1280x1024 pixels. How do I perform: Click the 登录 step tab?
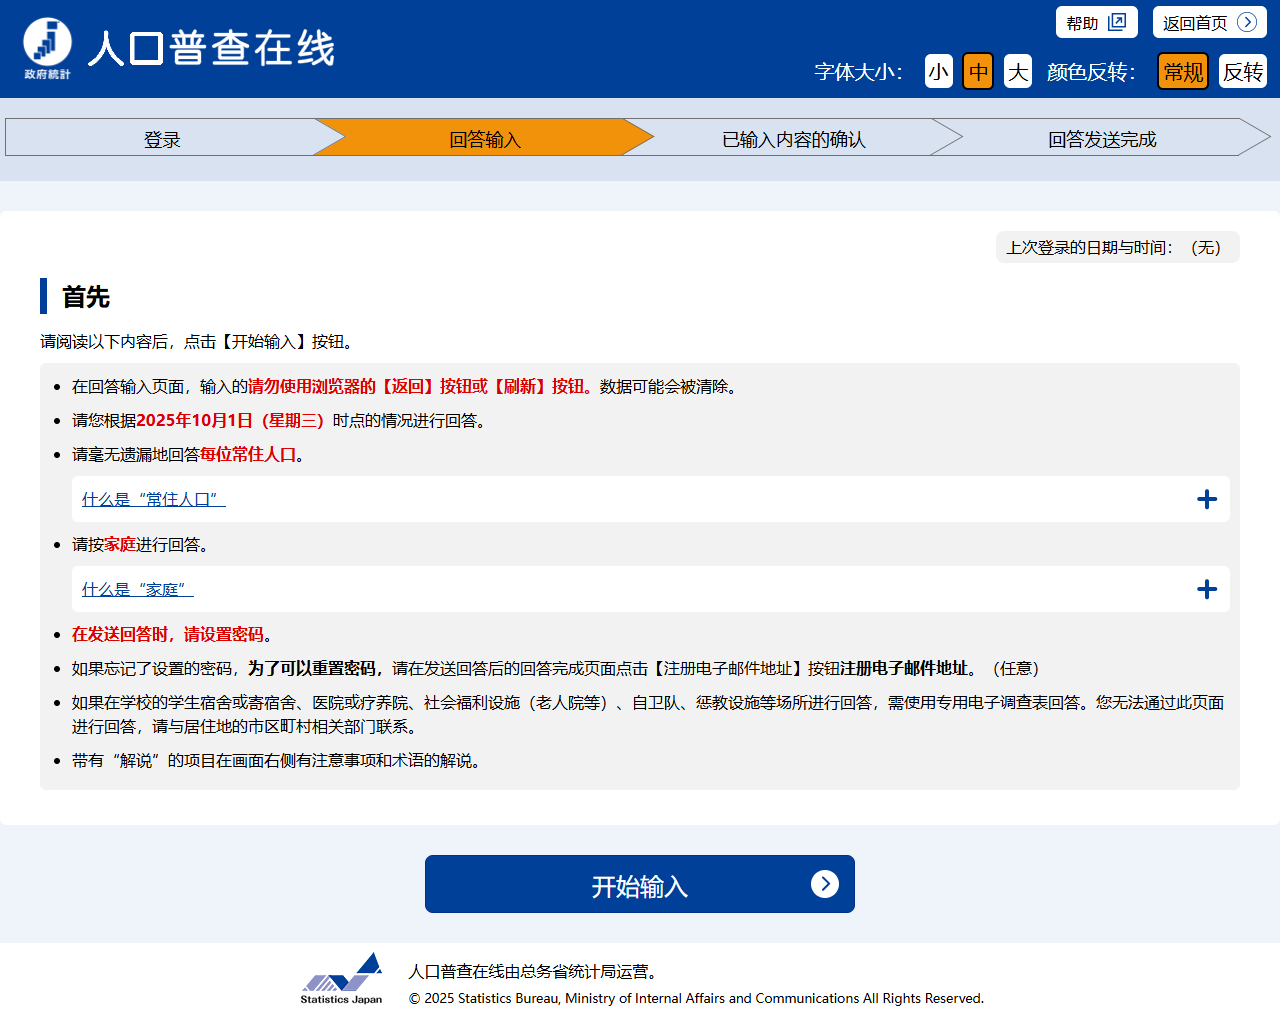click(x=162, y=139)
